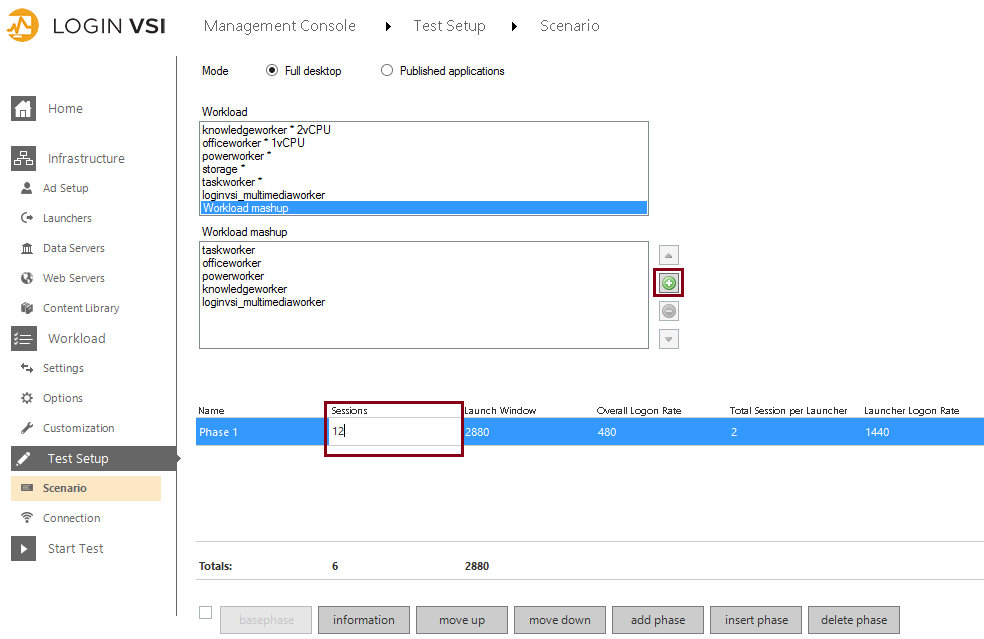Click the Settings arrows icon

coord(27,368)
